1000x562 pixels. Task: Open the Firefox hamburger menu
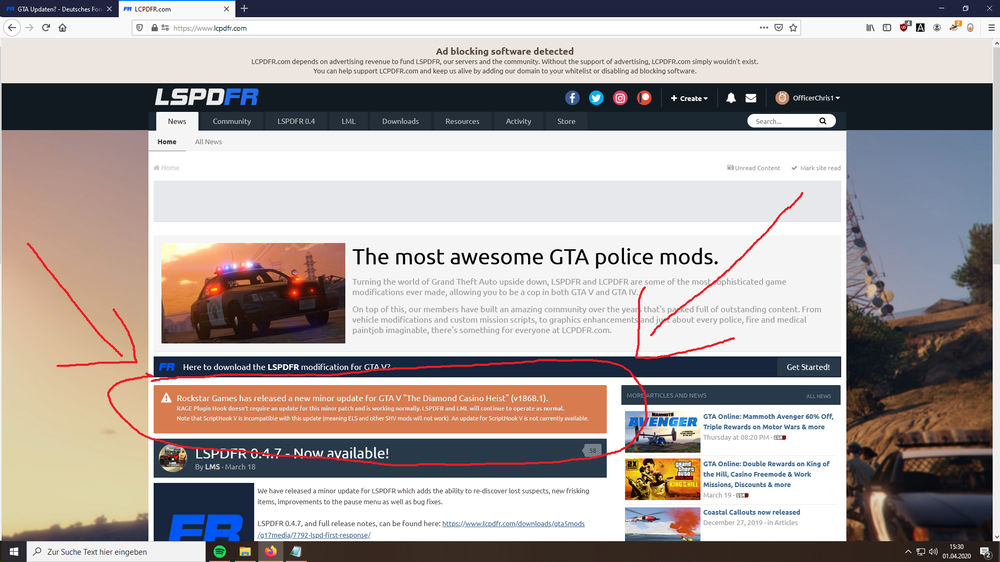coord(991,27)
